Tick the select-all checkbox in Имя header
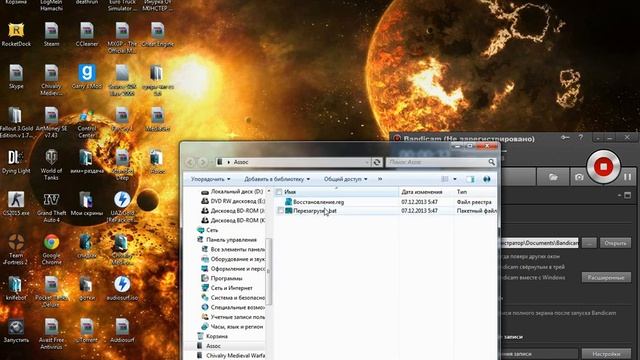Viewport: 640px width, 360px height. (x=279, y=191)
